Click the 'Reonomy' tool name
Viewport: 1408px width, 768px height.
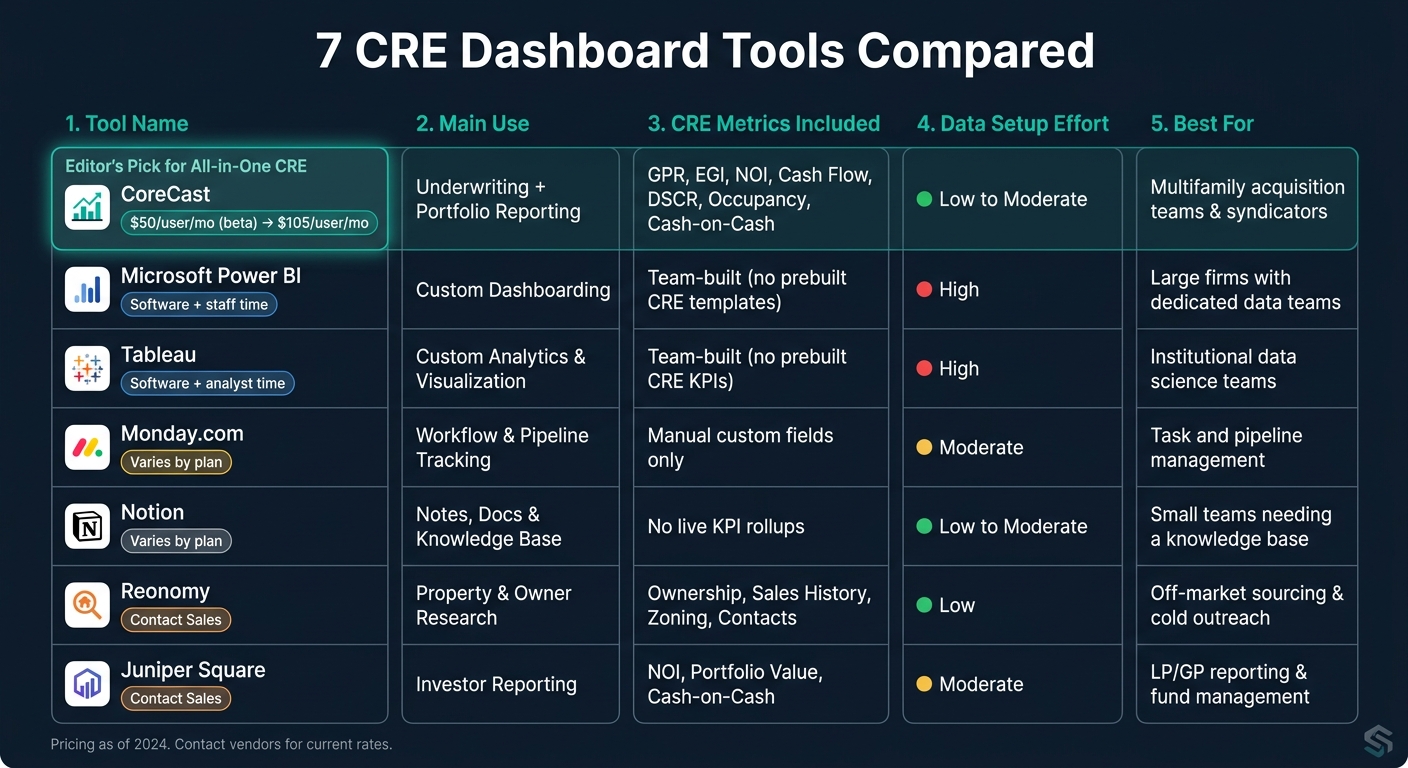[165, 591]
